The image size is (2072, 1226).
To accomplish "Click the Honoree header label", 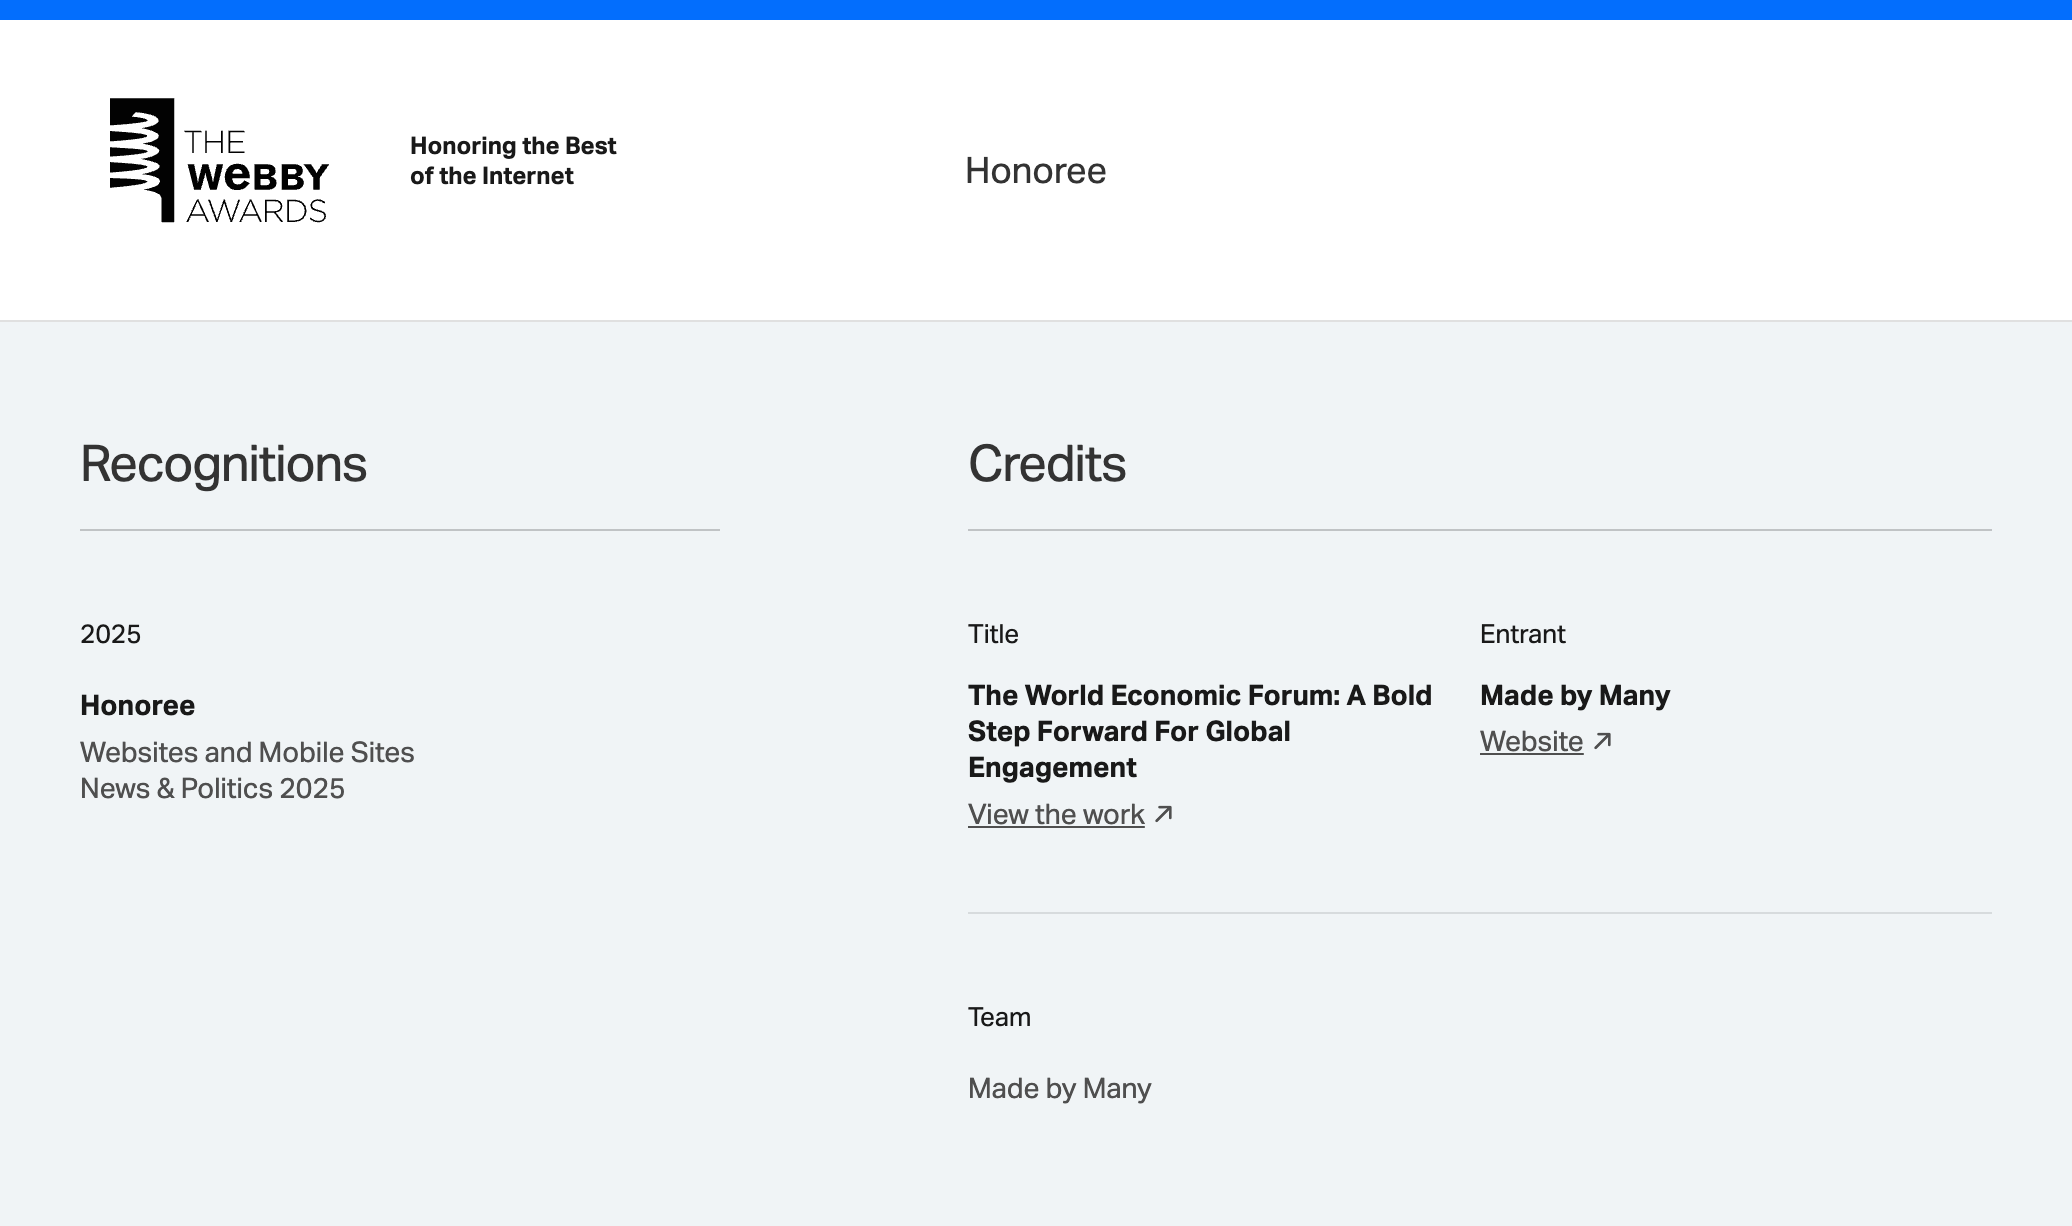I will [1035, 171].
